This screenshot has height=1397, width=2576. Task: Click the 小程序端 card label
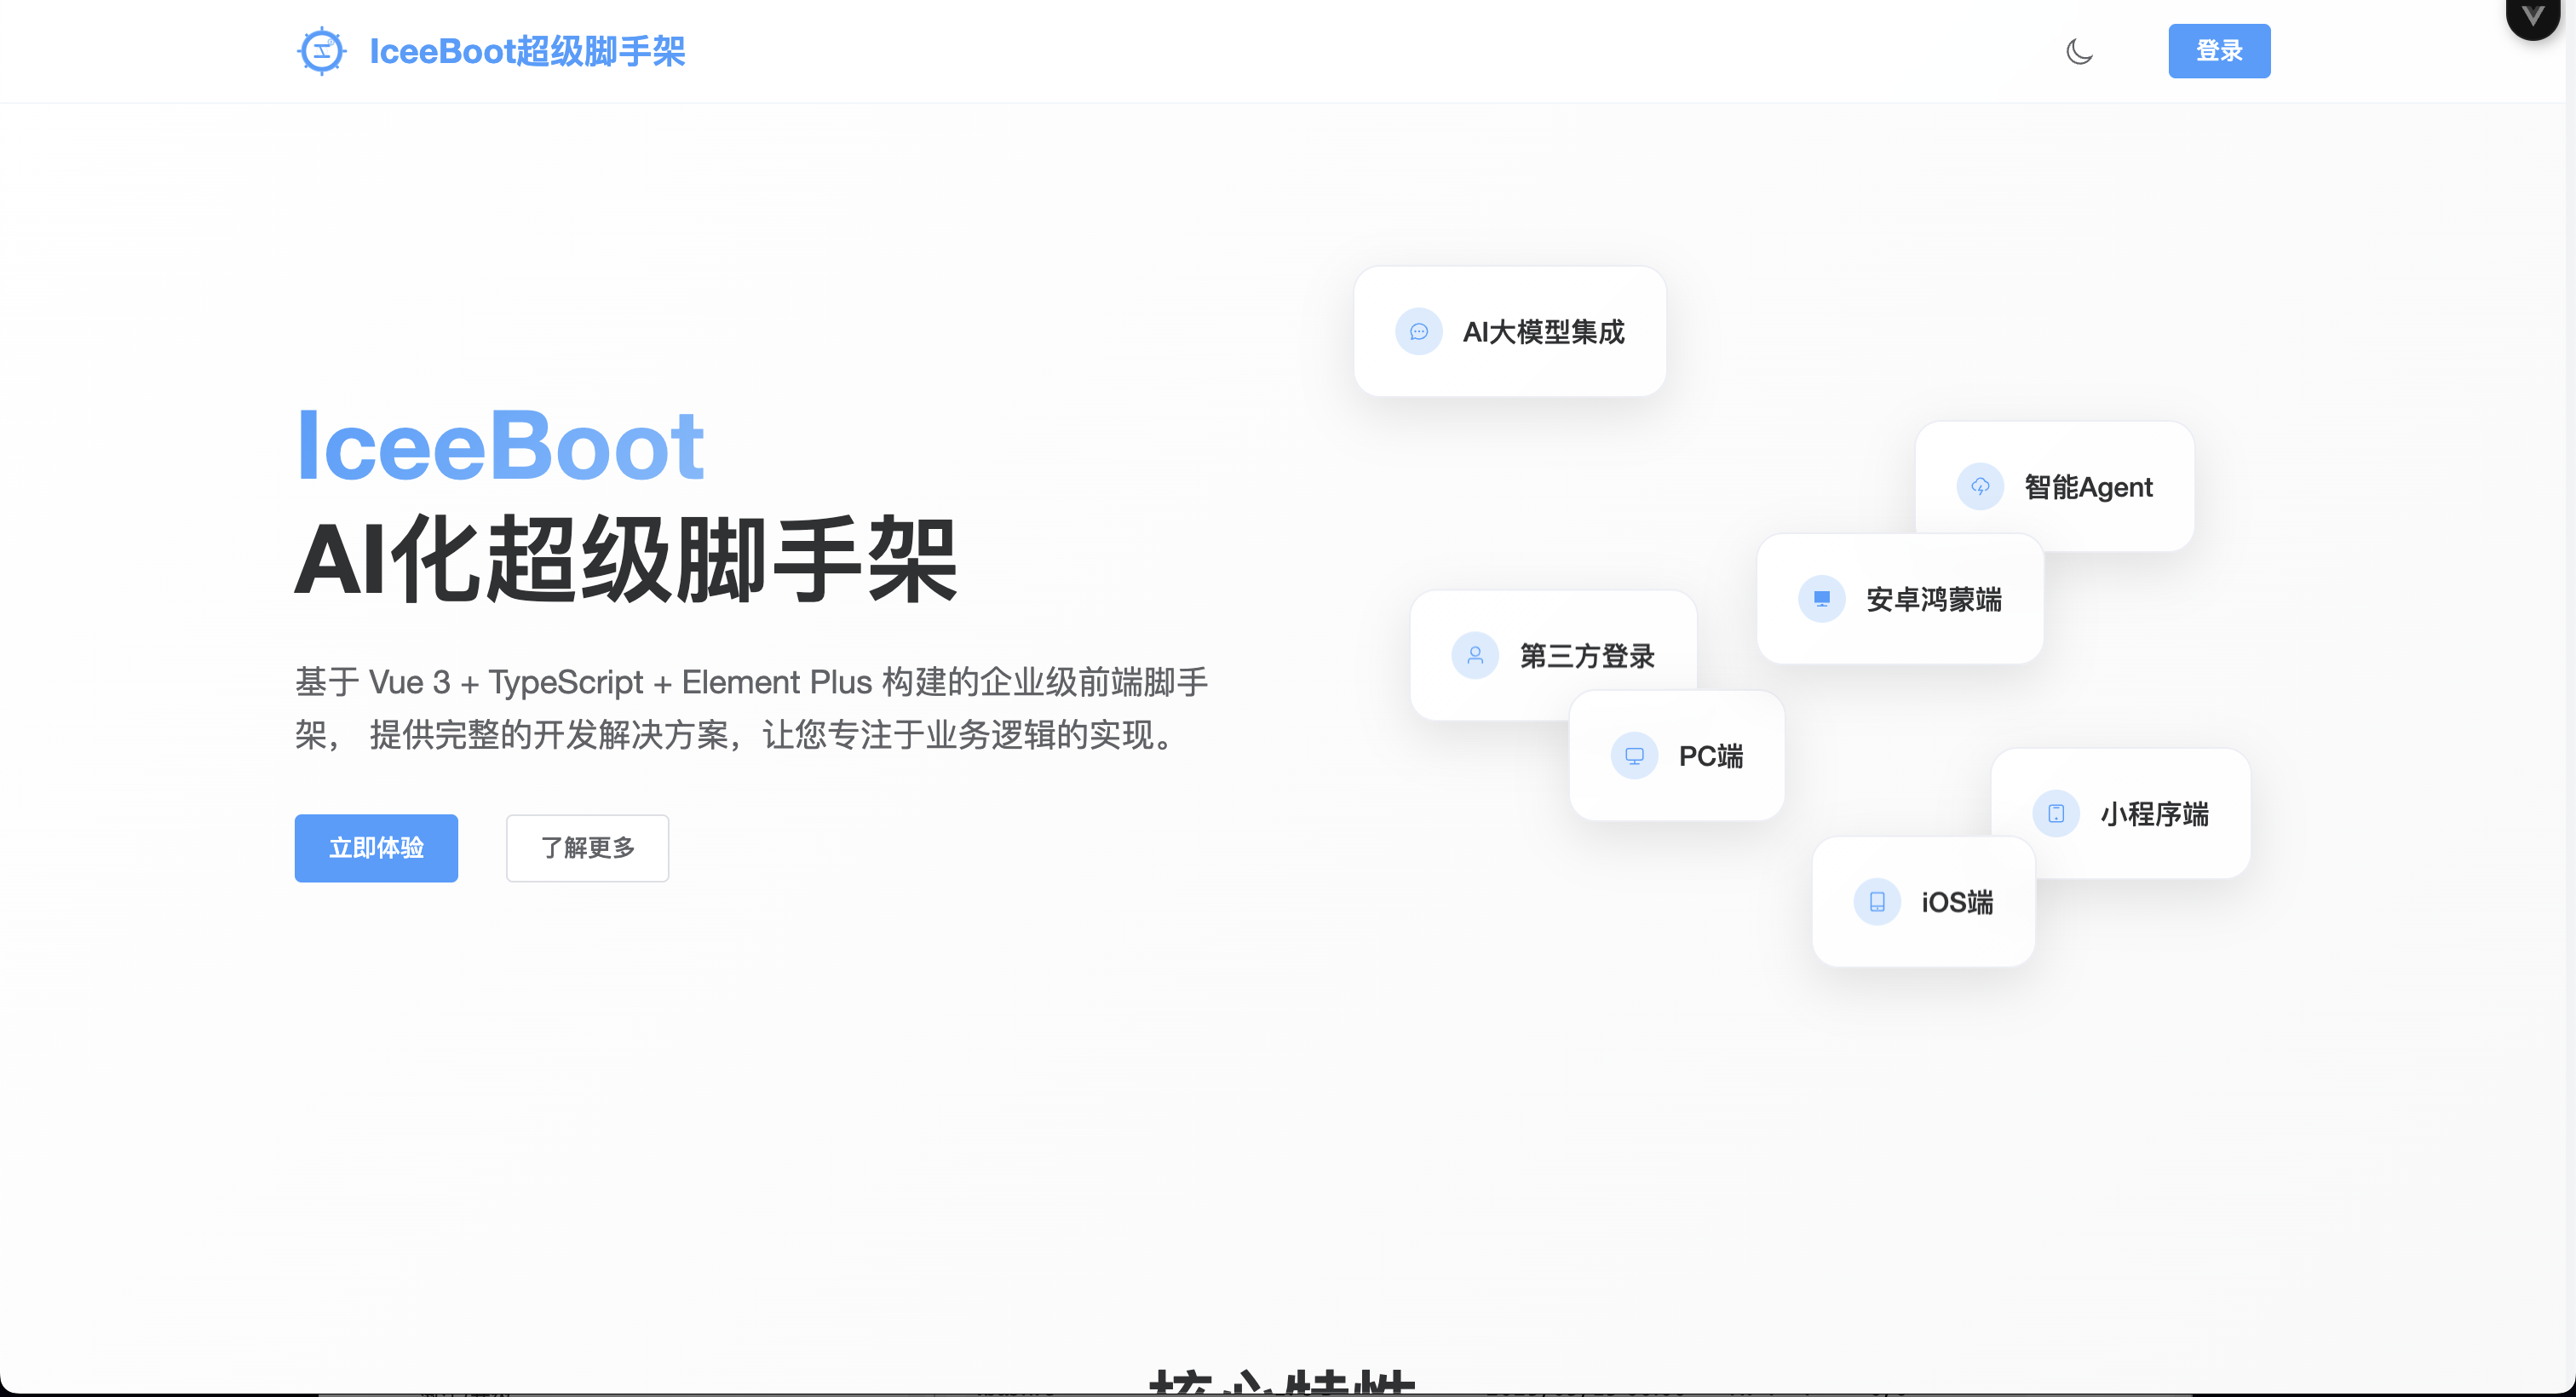[2154, 814]
